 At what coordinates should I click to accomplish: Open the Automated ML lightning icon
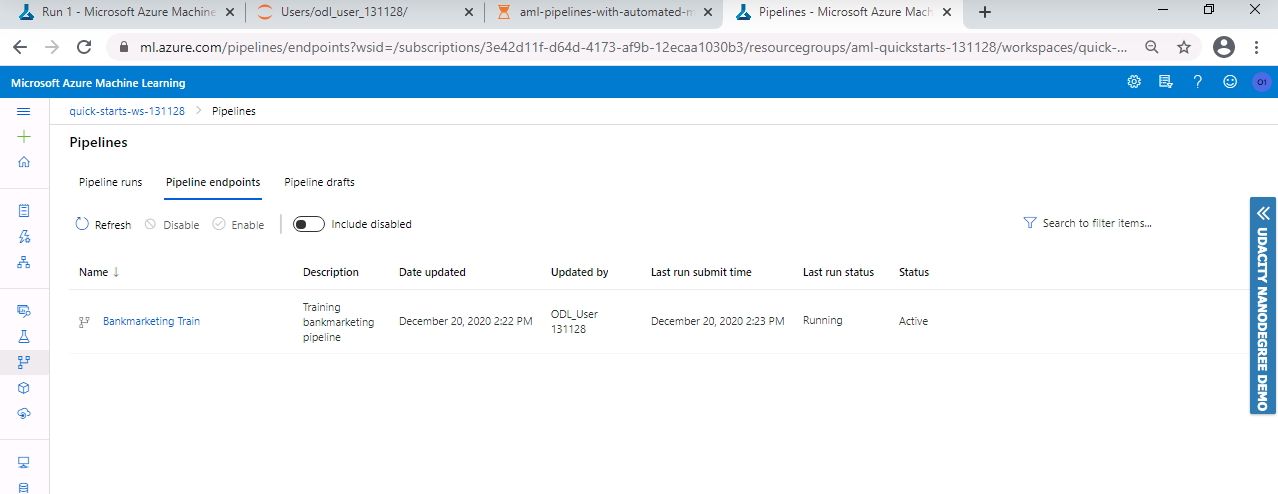pos(24,237)
